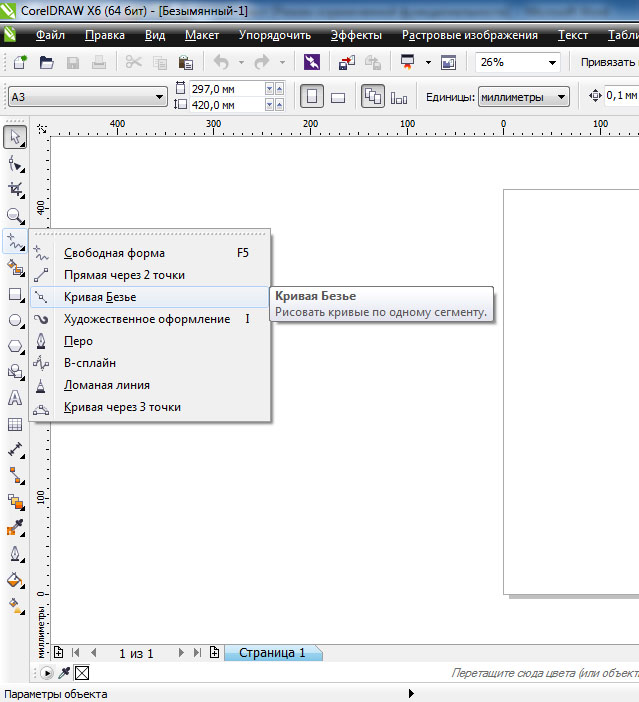Image resolution: width=639 pixels, height=702 pixels.
Task: Open the document palette flyout arrow
Action: click(x=47, y=673)
